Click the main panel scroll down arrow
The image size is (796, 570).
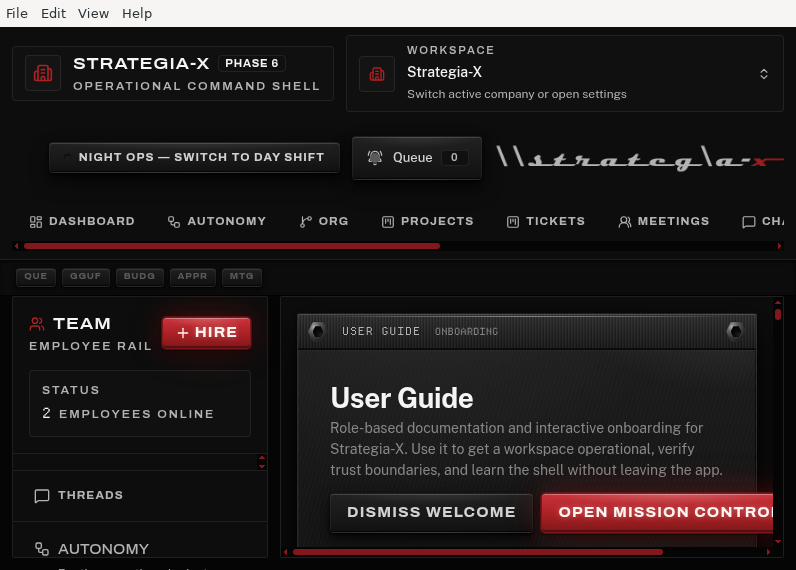click(778, 542)
